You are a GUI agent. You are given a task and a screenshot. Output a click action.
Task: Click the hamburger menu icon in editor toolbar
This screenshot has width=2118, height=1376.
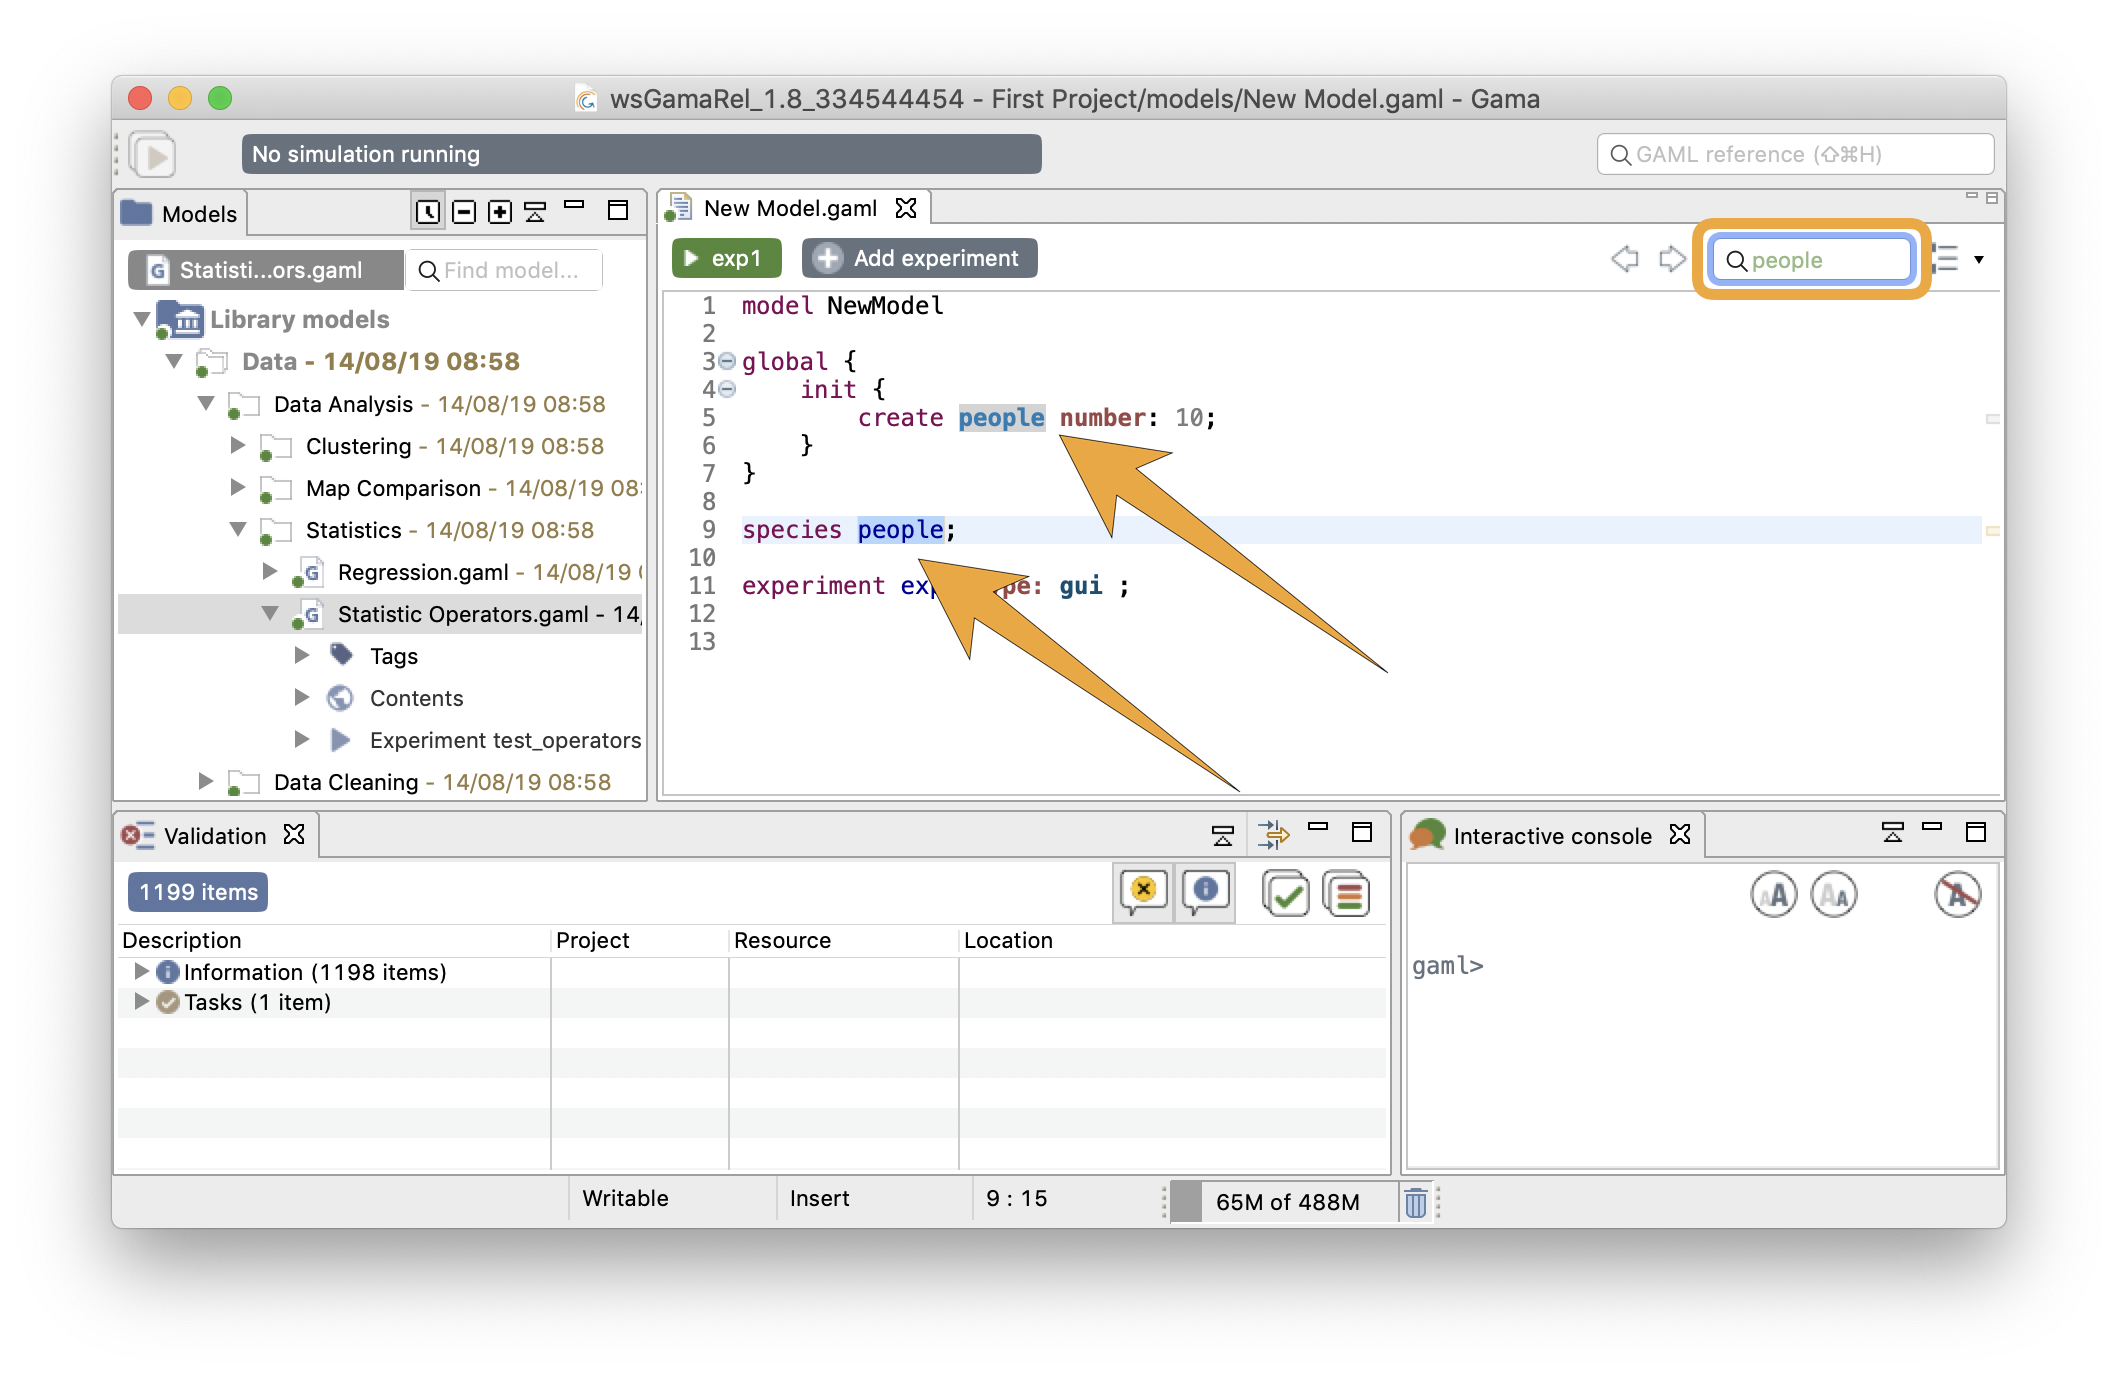pos(1948,259)
